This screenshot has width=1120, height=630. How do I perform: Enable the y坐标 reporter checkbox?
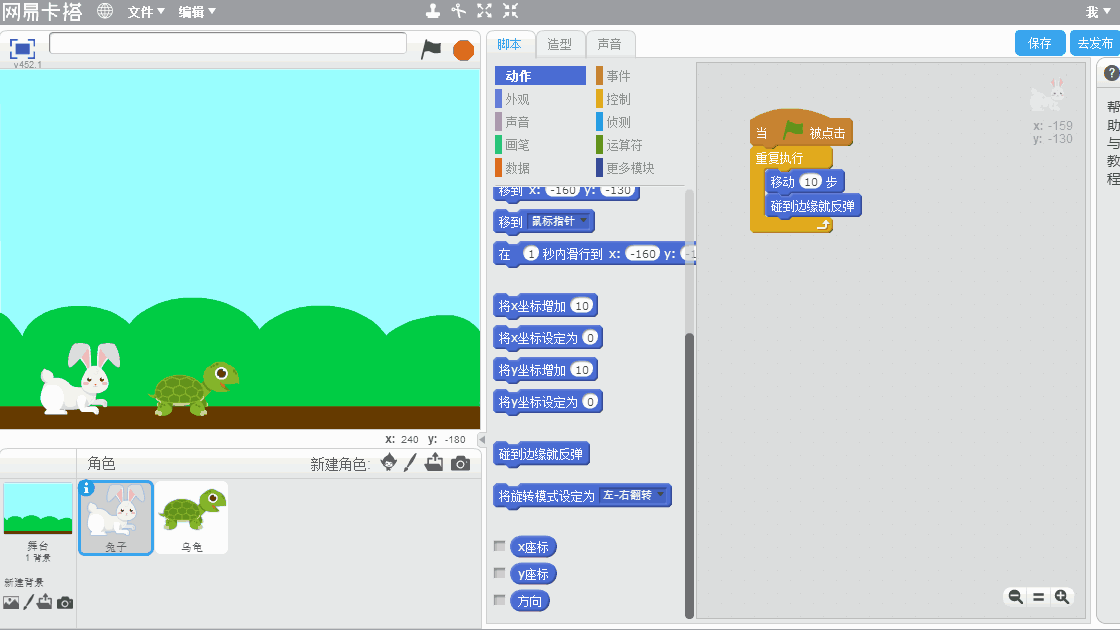point(500,574)
